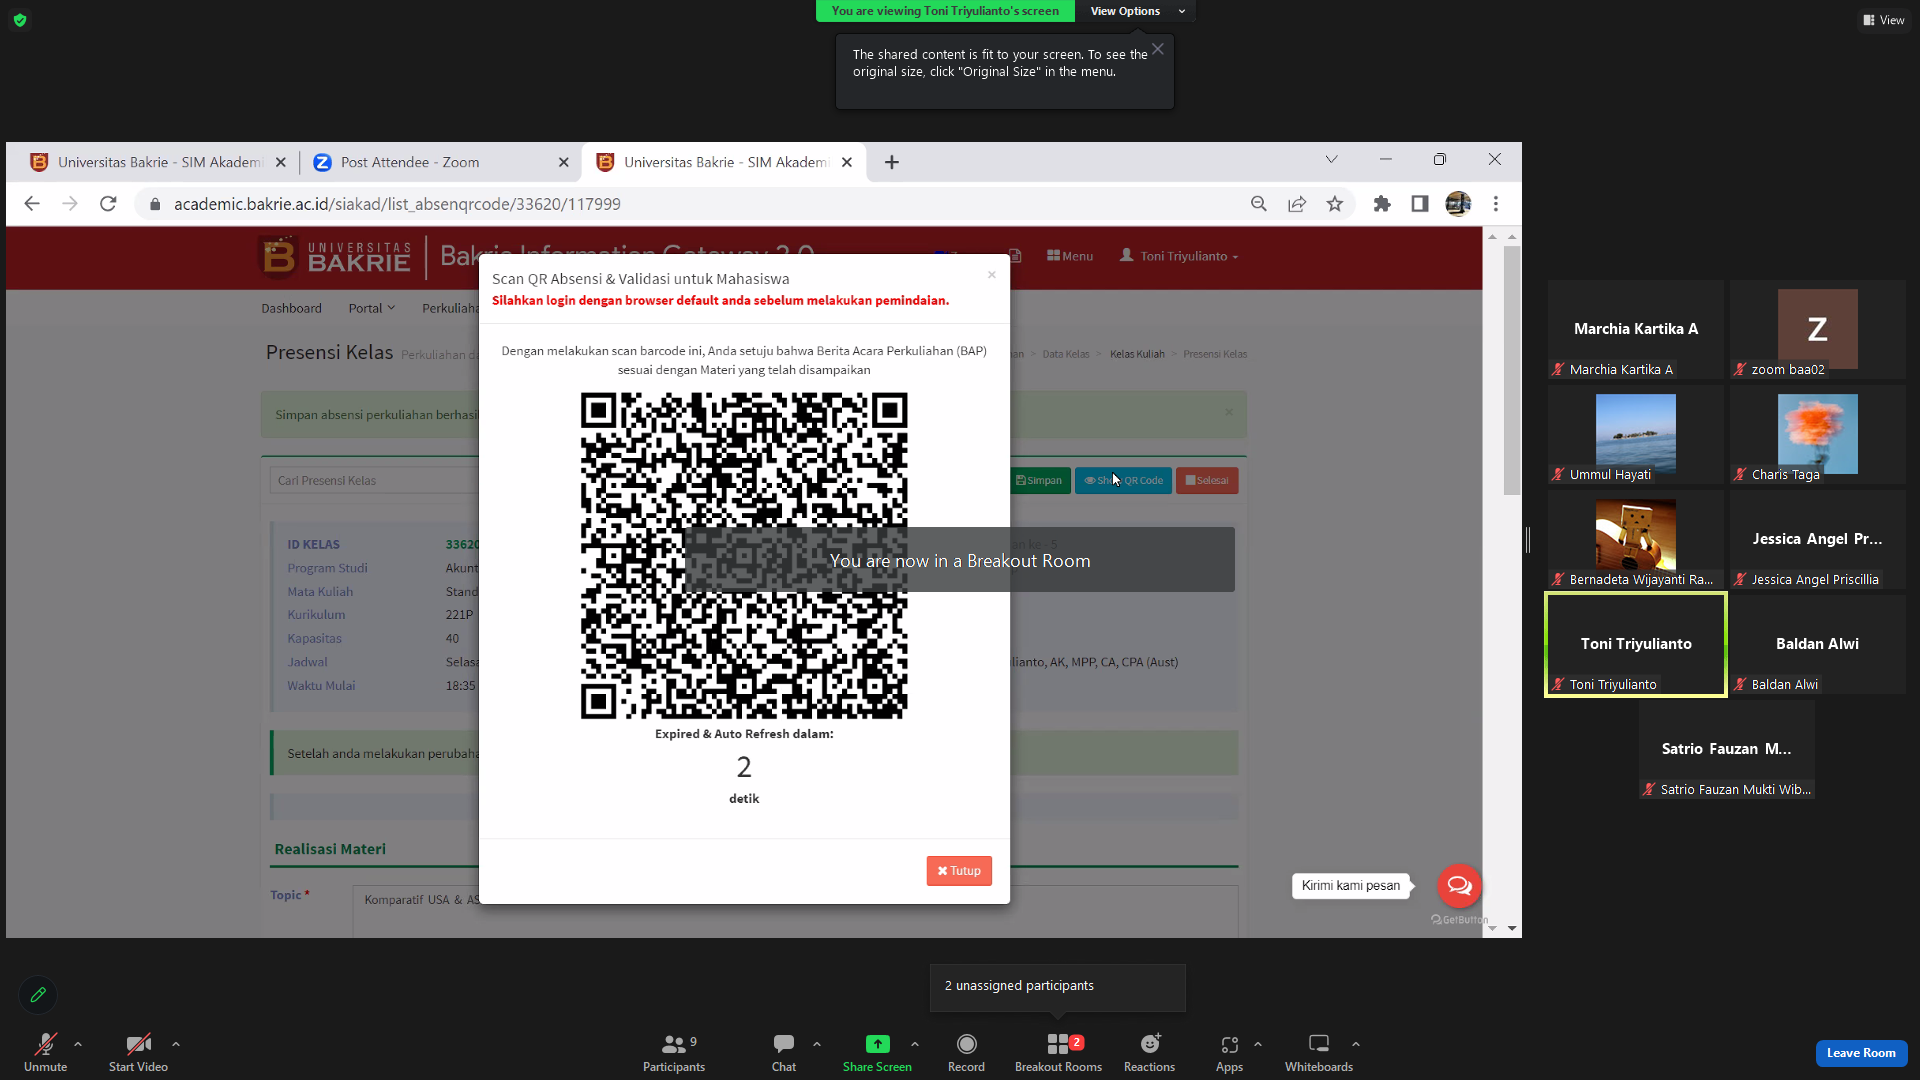Toggle the browser side panel

[1420, 204]
